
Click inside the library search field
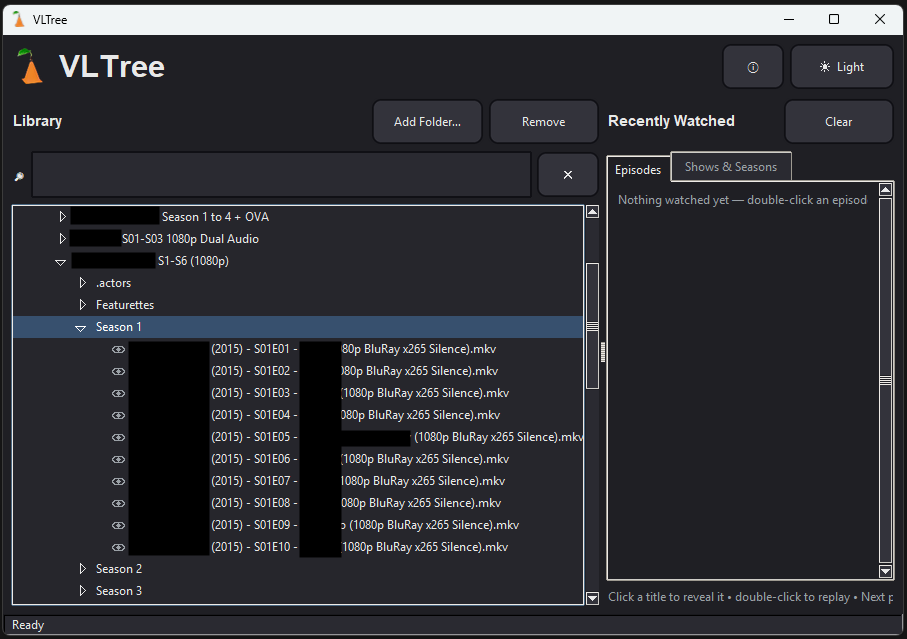(281, 175)
